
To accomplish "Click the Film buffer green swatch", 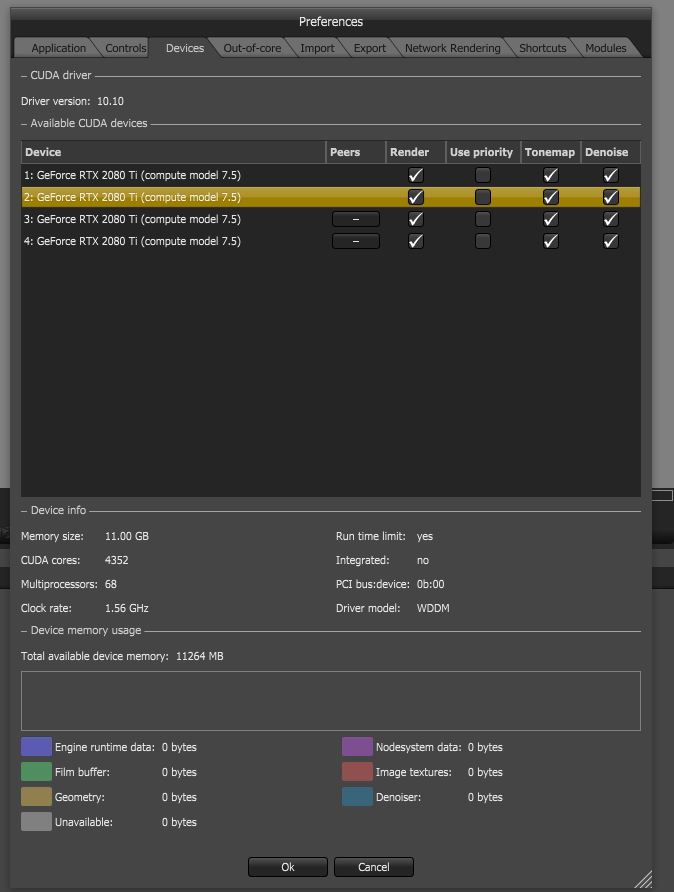I will [x=36, y=772].
